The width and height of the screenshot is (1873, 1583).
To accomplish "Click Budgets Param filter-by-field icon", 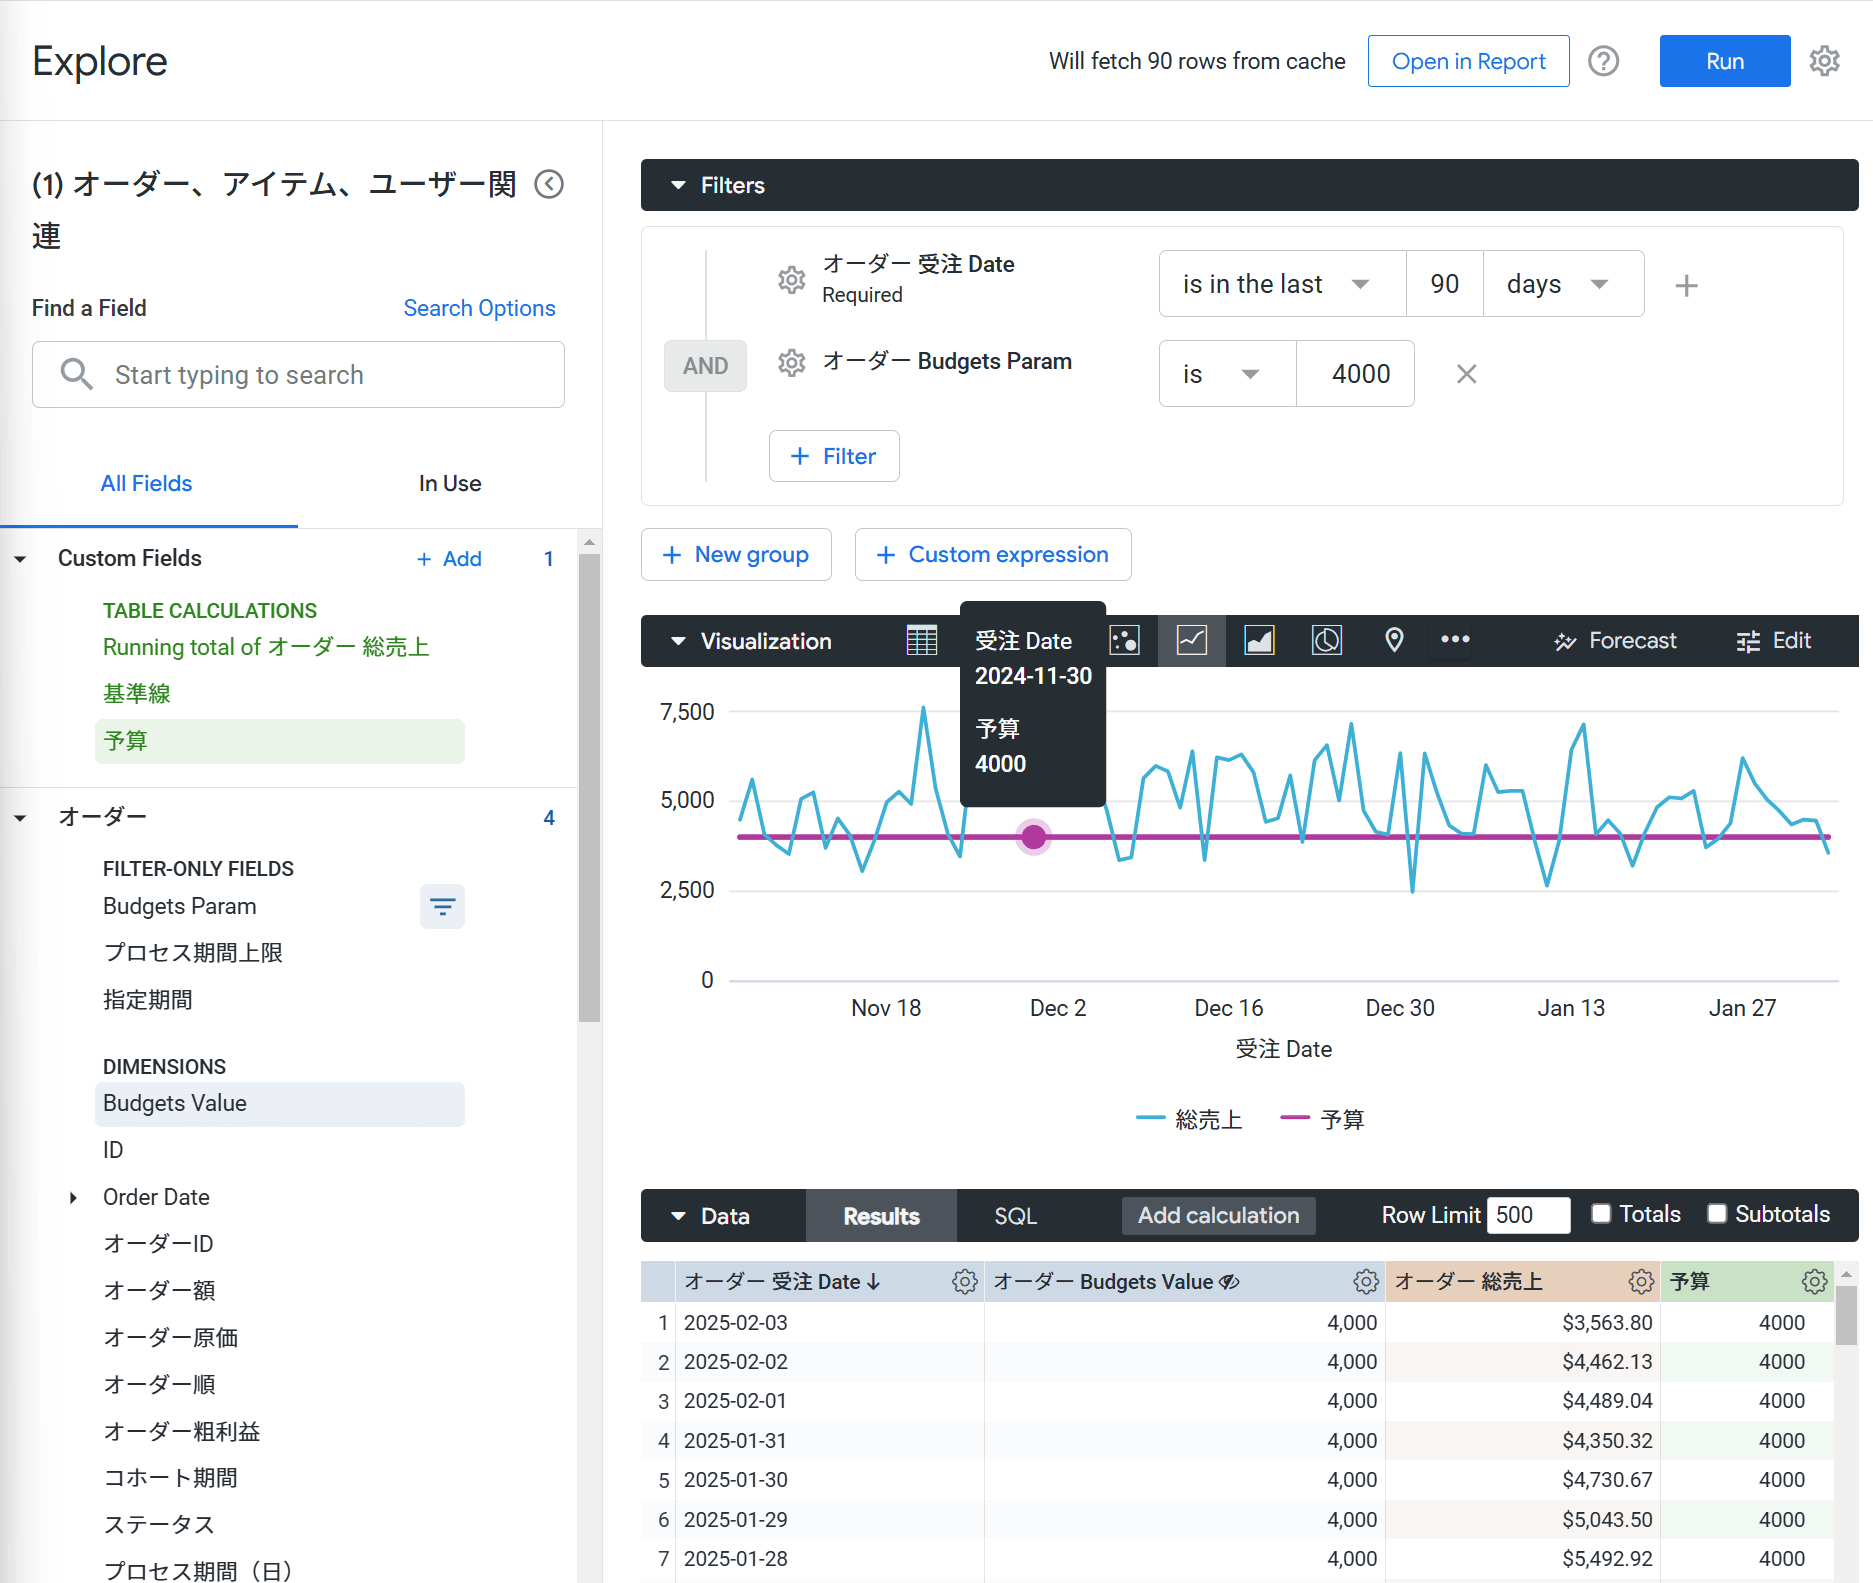I will click(x=442, y=907).
